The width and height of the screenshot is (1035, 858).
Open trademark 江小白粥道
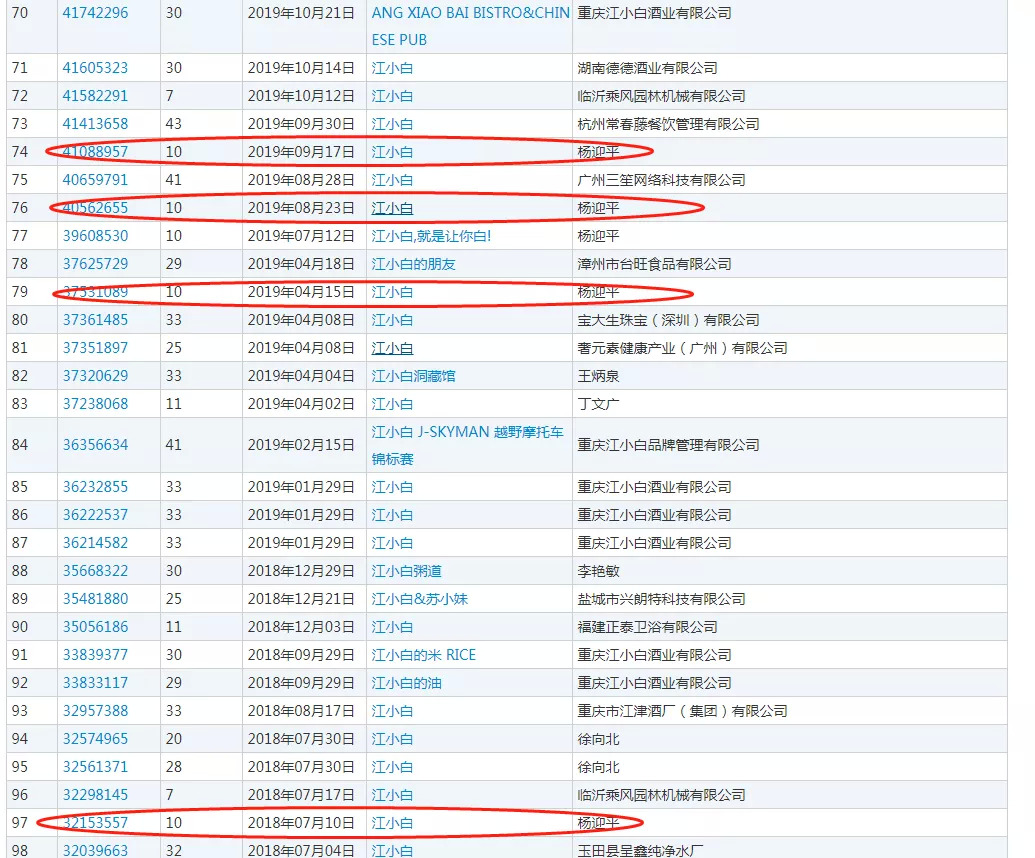click(407, 571)
